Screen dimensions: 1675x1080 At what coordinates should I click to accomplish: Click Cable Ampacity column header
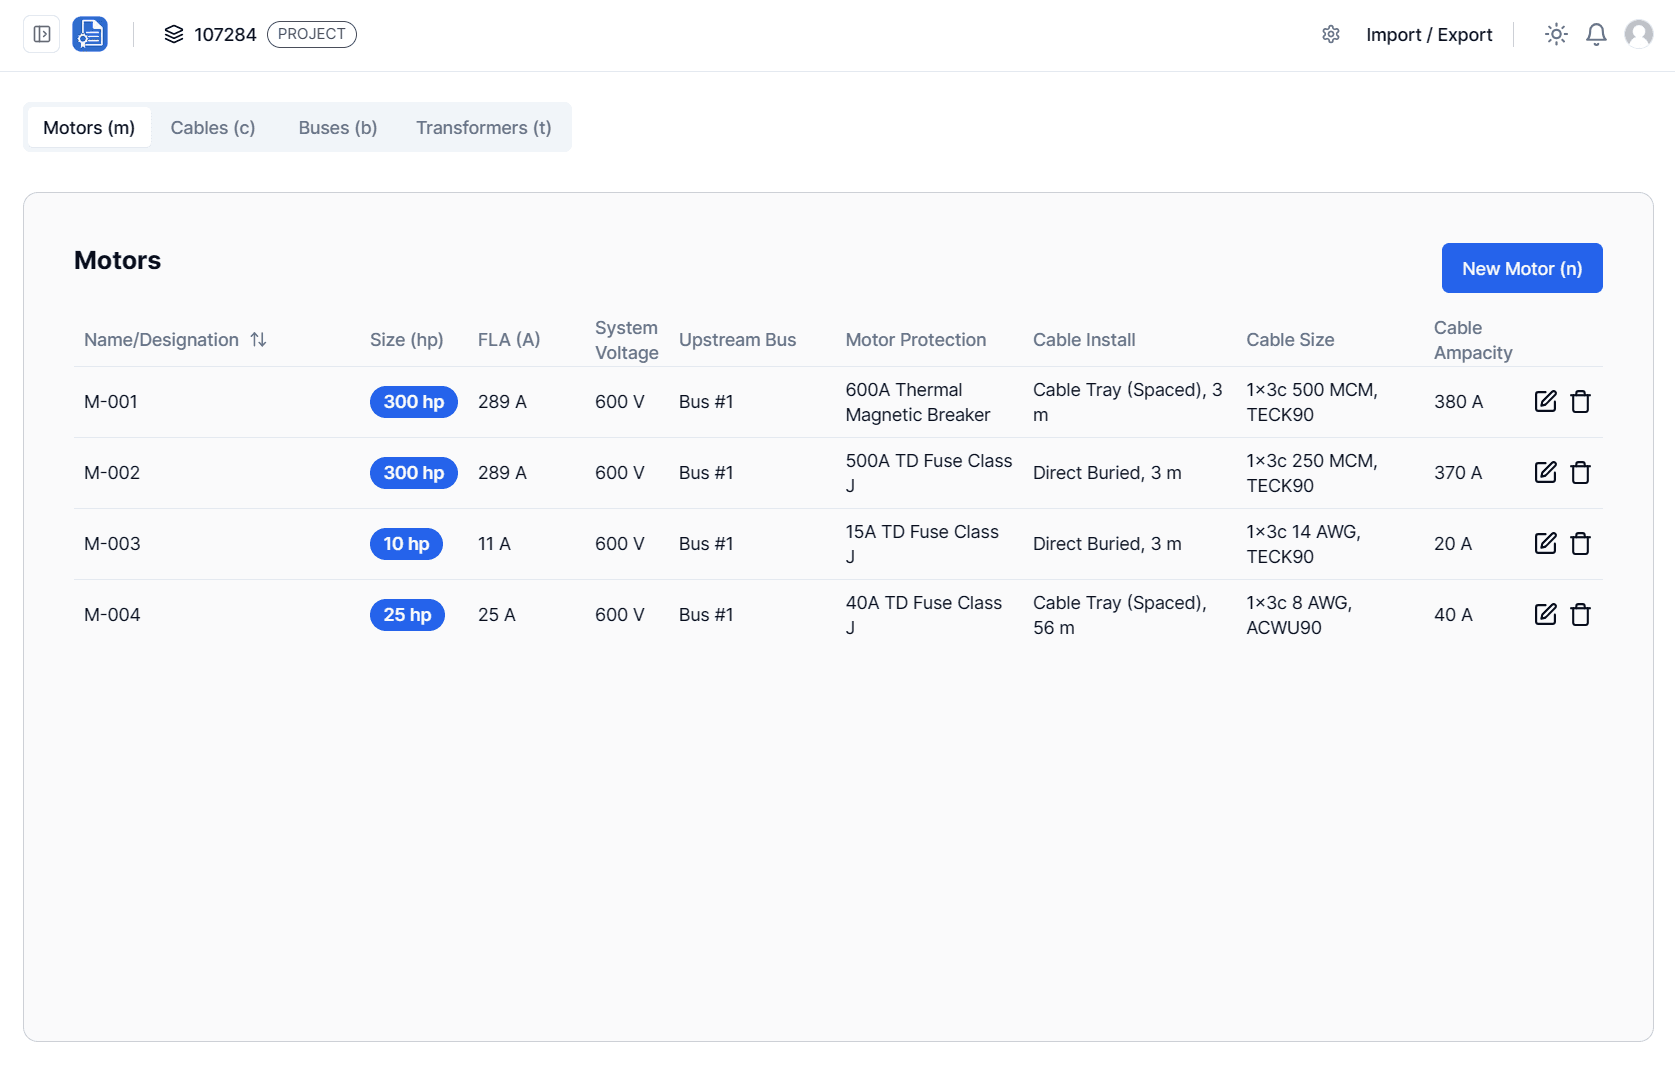coord(1473,340)
